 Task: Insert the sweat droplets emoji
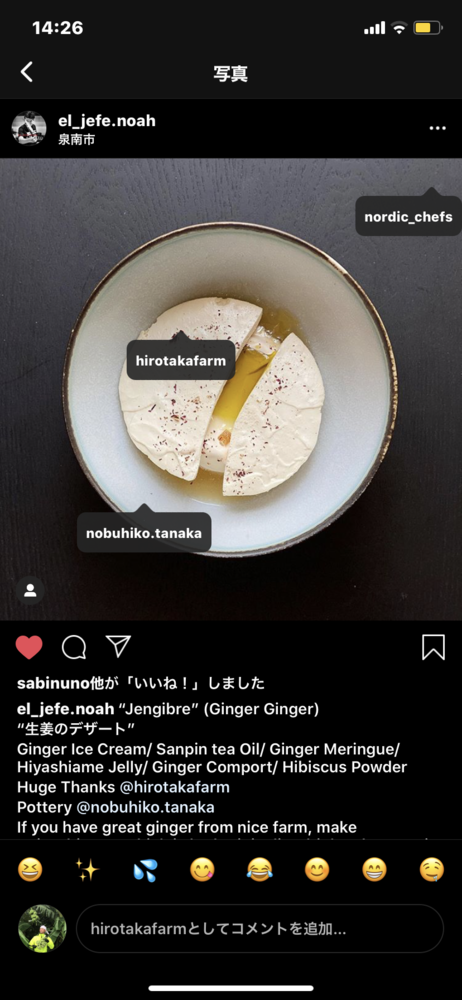click(x=145, y=869)
